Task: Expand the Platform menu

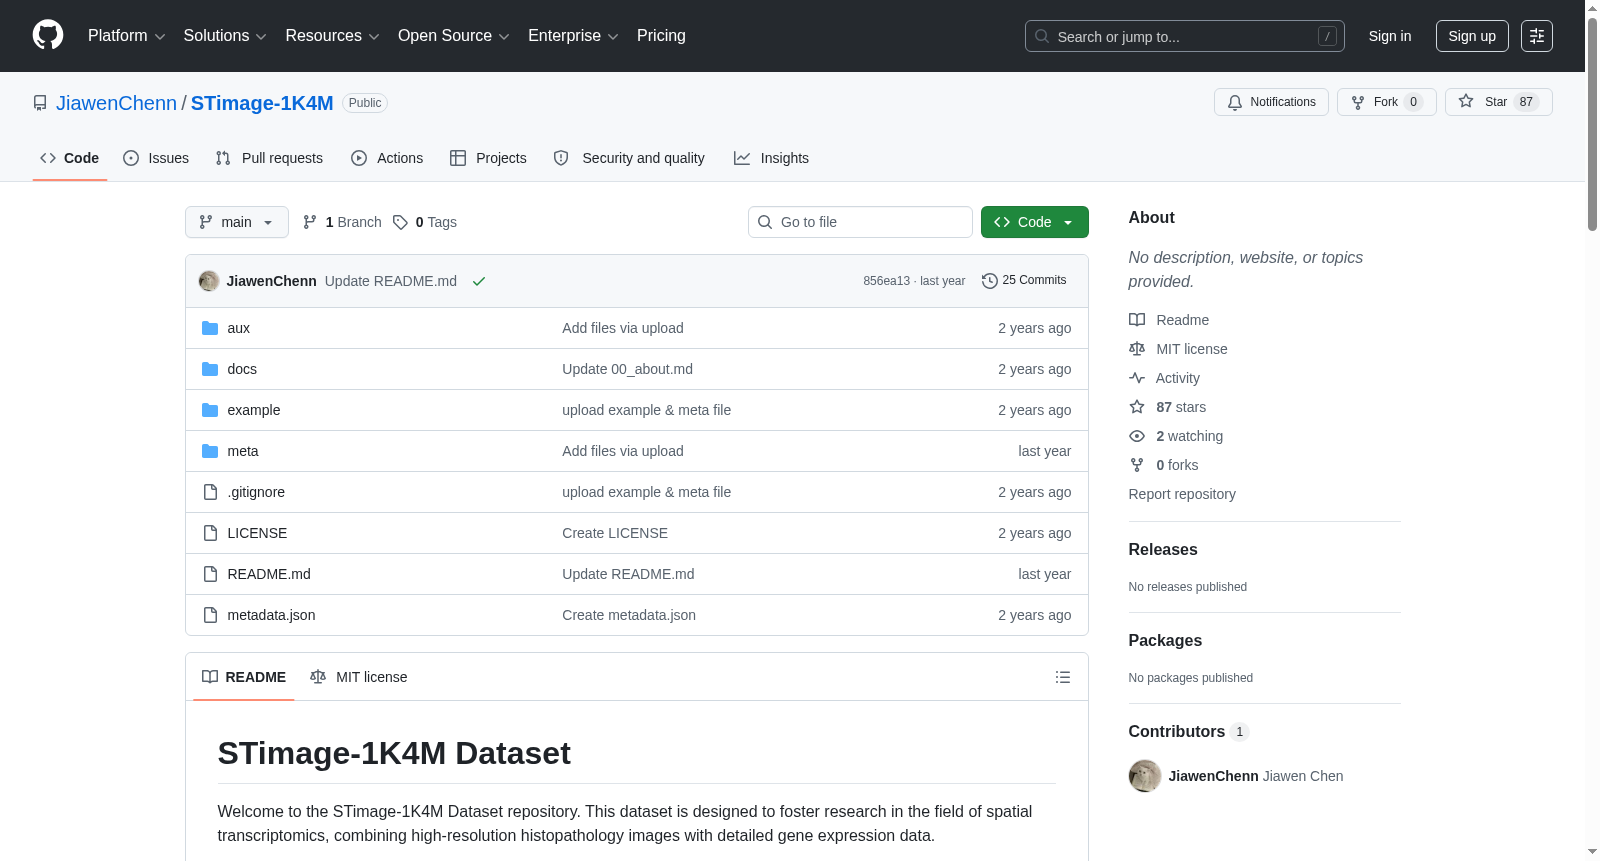Action: (x=126, y=36)
